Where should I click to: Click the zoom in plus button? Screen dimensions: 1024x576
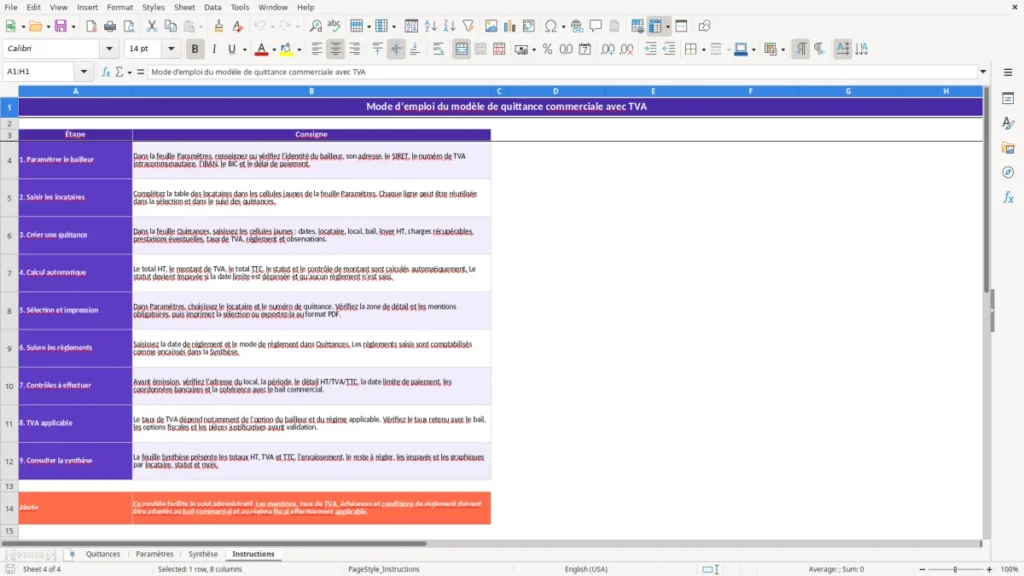989,569
